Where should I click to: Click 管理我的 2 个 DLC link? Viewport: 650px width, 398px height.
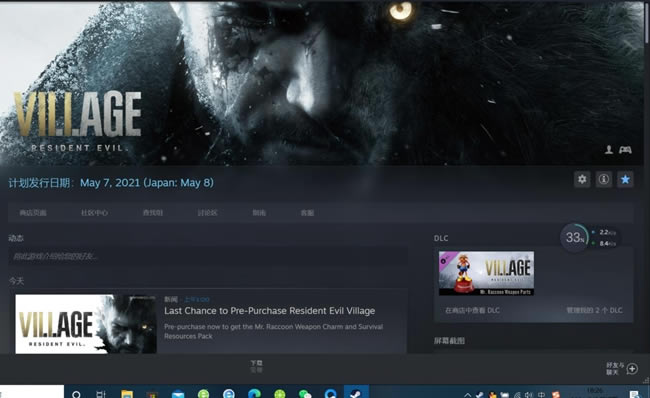pyautogui.click(x=594, y=310)
